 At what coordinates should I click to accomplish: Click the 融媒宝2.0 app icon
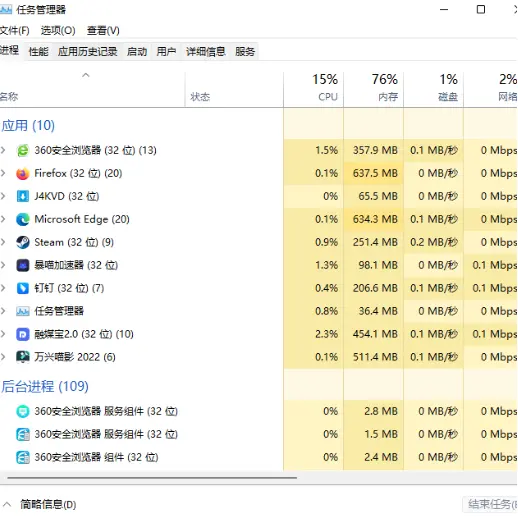(x=23, y=334)
